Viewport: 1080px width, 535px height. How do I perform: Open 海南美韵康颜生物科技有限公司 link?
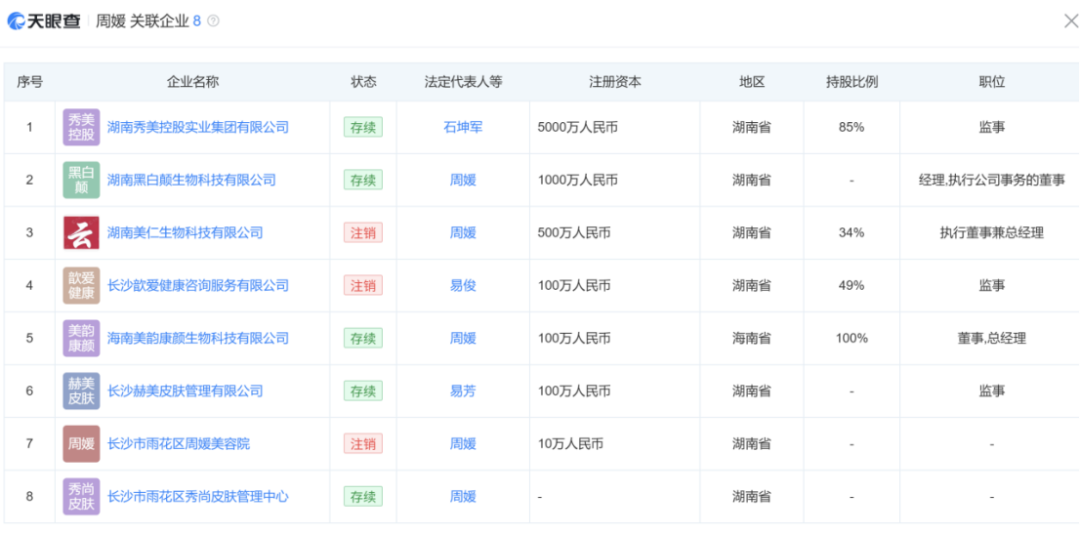[x=198, y=338]
